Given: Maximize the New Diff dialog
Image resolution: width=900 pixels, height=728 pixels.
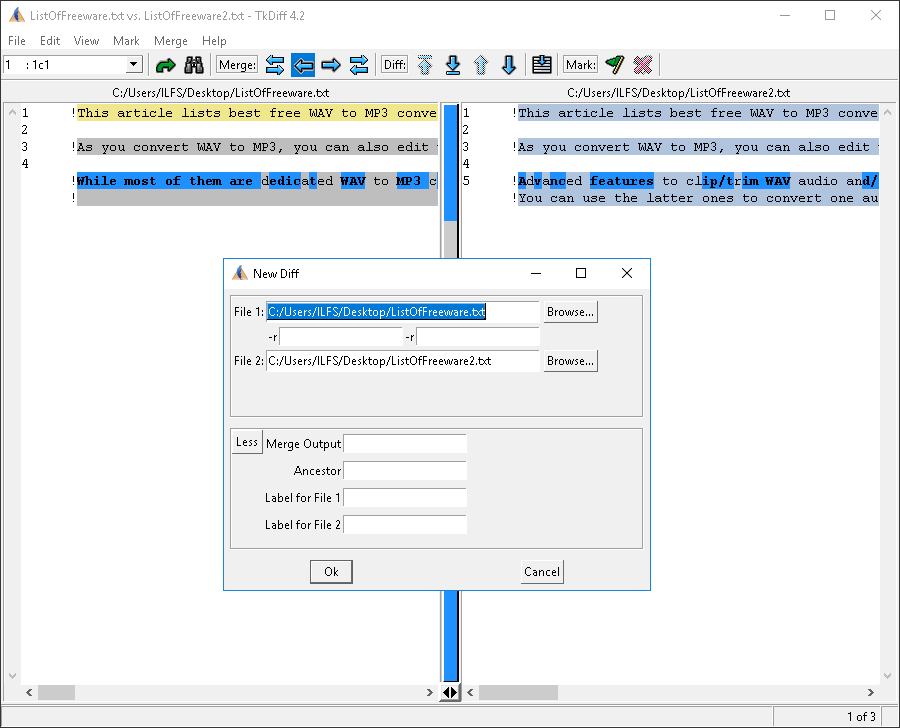Looking at the screenshot, I should 581,273.
